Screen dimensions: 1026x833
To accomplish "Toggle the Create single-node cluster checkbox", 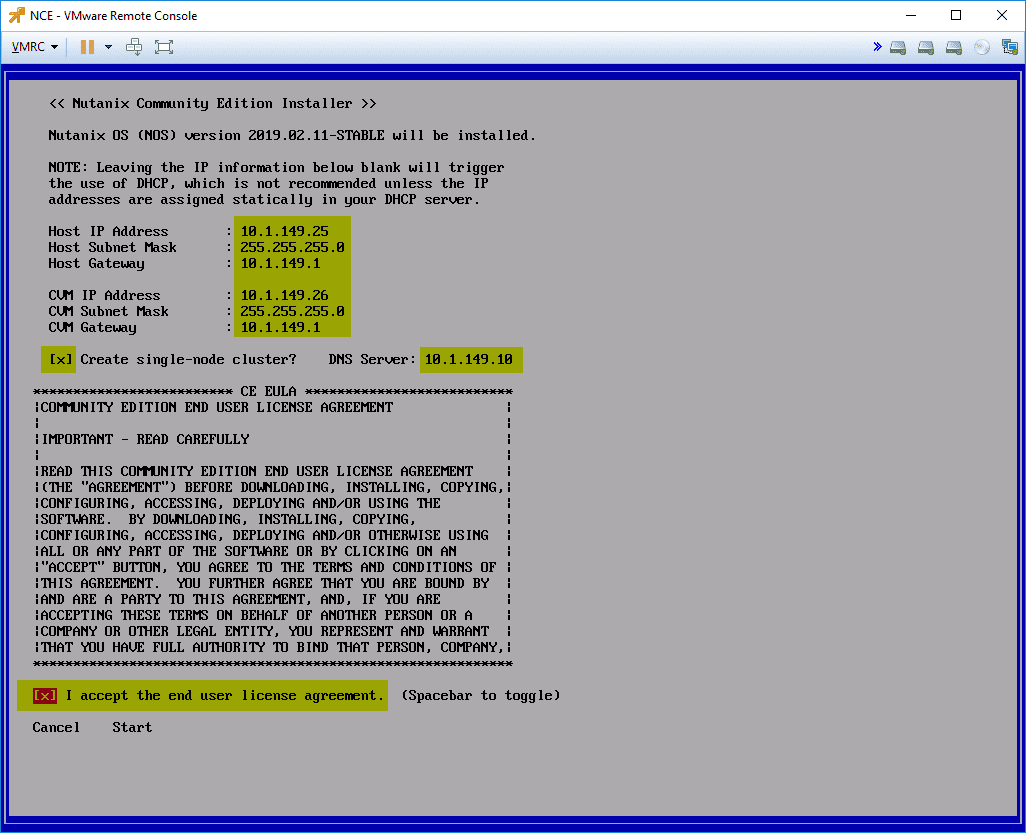I will (x=59, y=359).
